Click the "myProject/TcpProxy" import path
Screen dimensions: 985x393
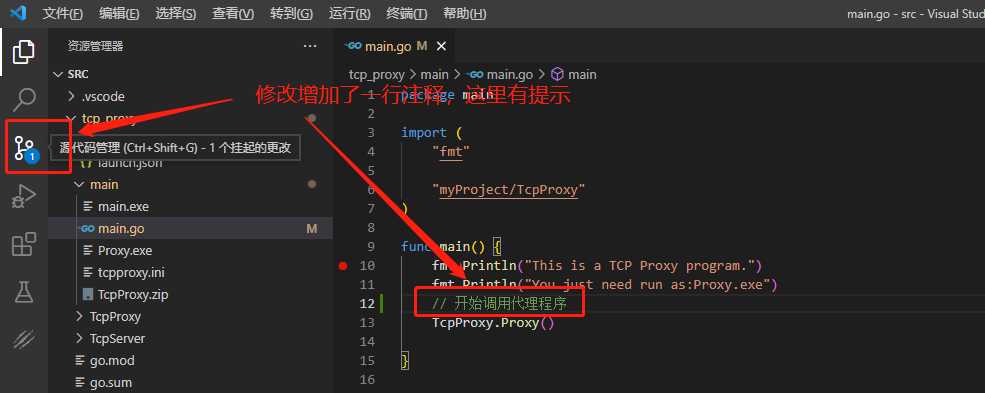[508, 190]
